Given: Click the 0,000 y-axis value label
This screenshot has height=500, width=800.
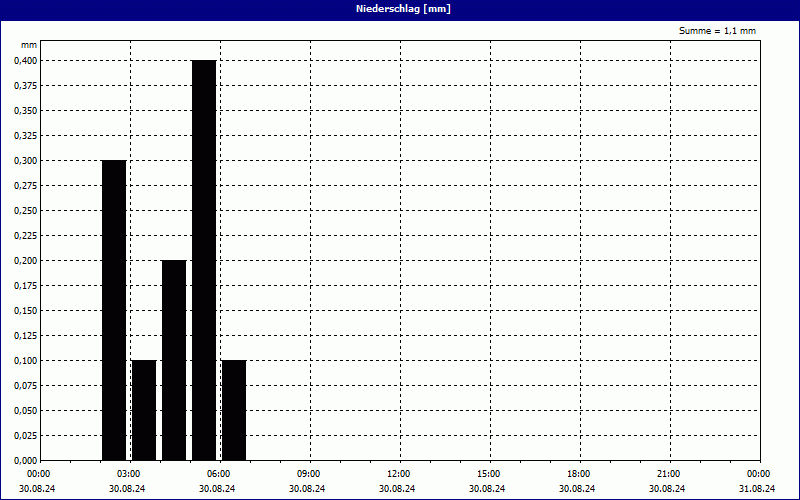Looking at the screenshot, I should tap(25, 460).
